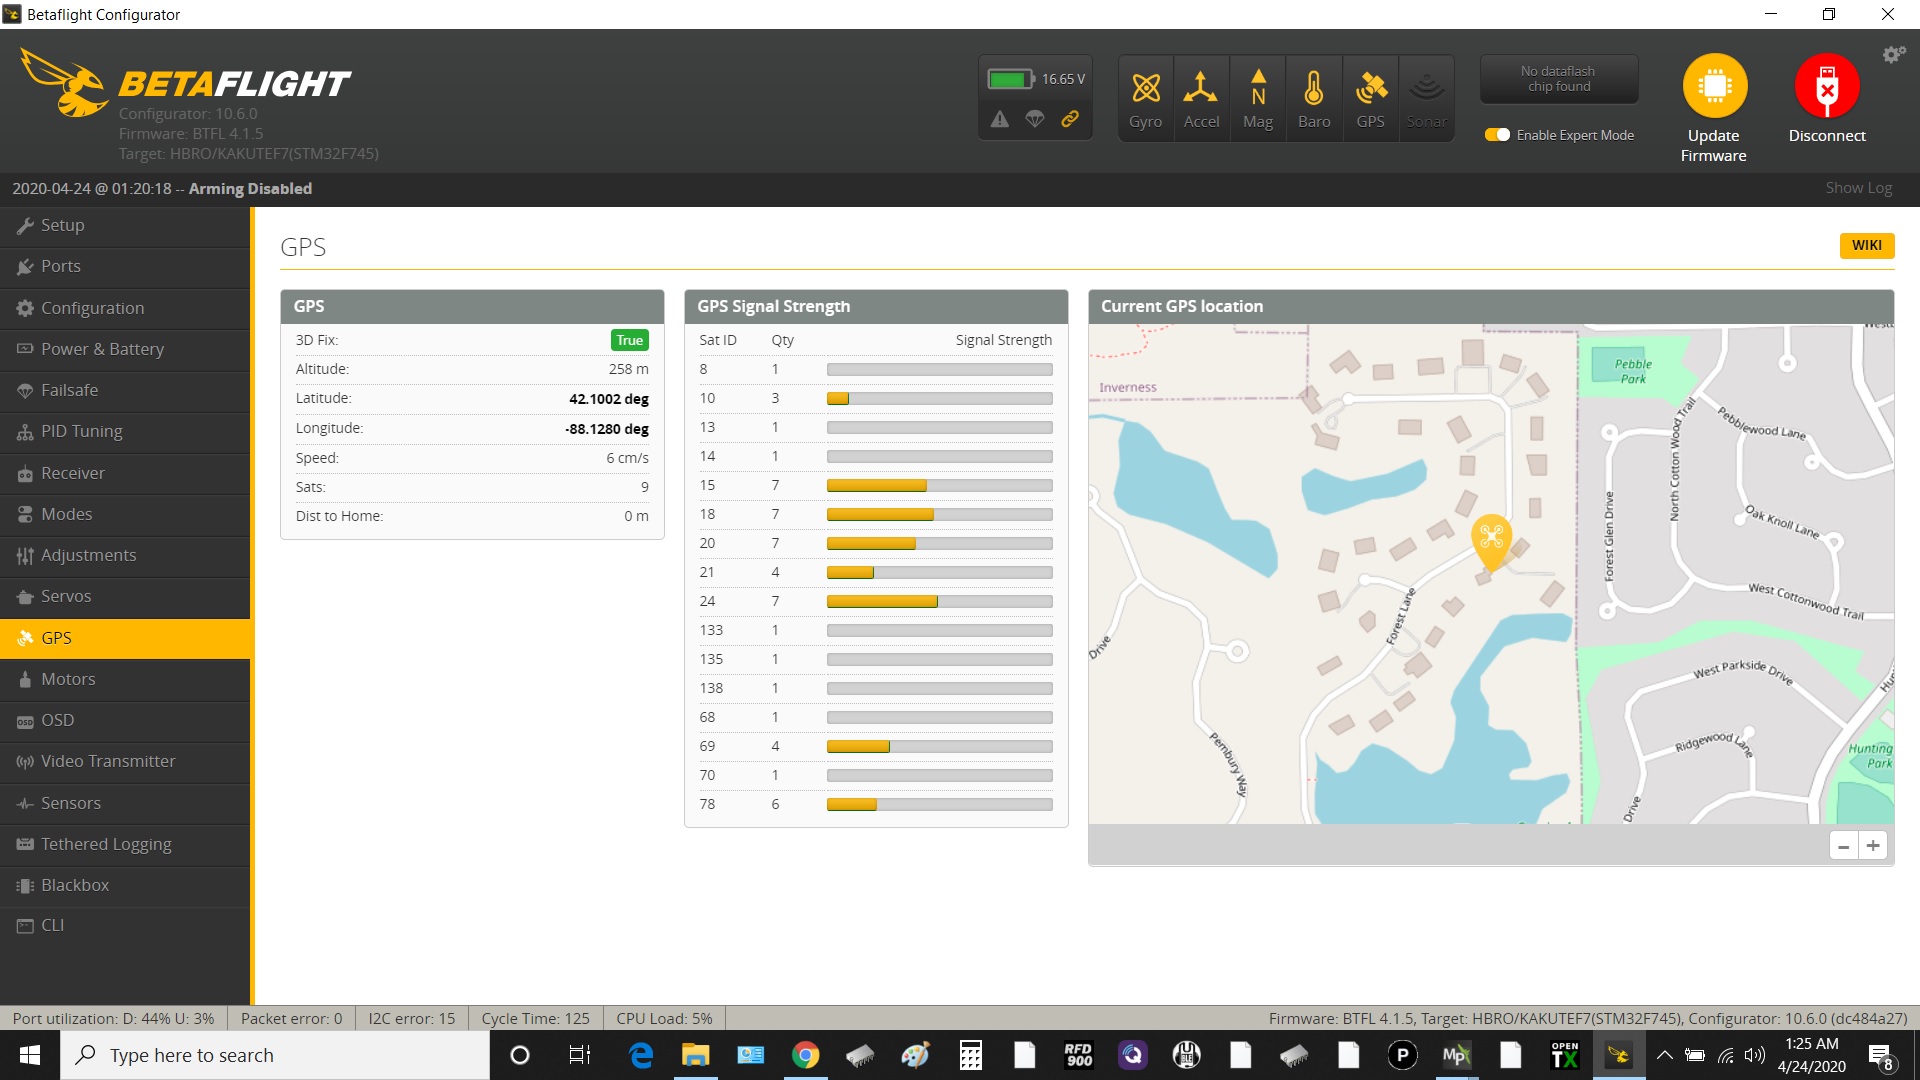Open the PID Tuning tab
Viewport: 1920px width, 1080px height.
pyautogui.click(x=125, y=431)
